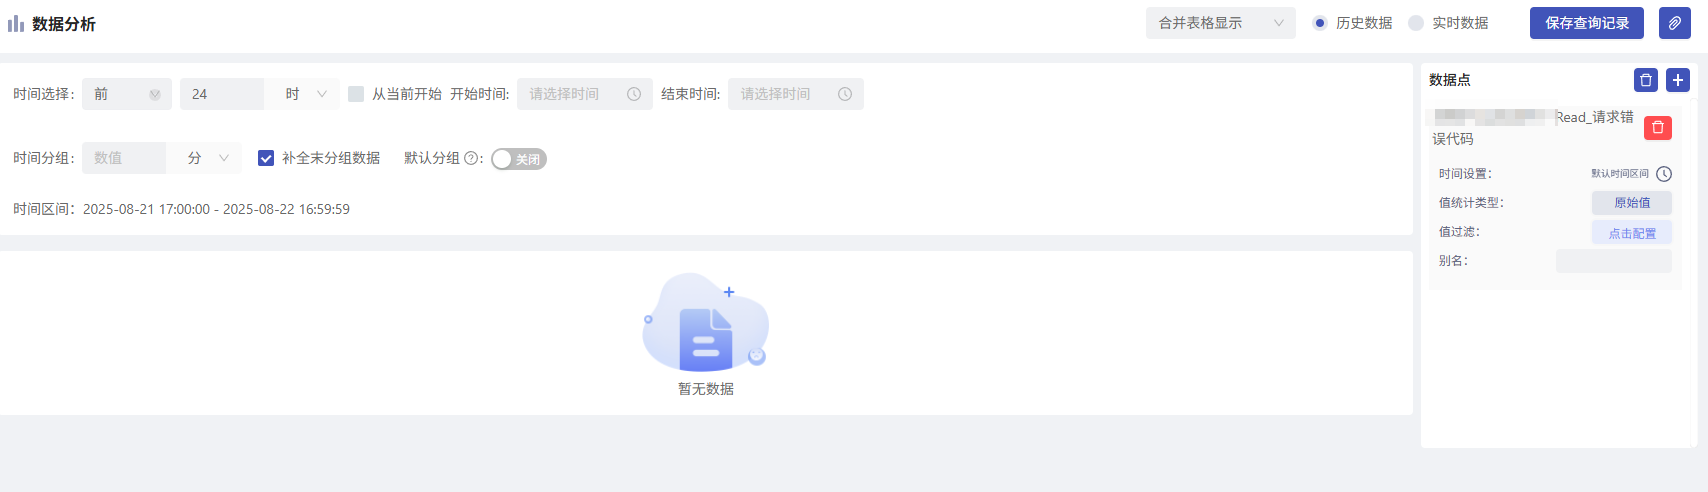This screenshot has width=1708, height=492.
Task: Select the 实时数据 radio button
Action: tap(1416, 23)
